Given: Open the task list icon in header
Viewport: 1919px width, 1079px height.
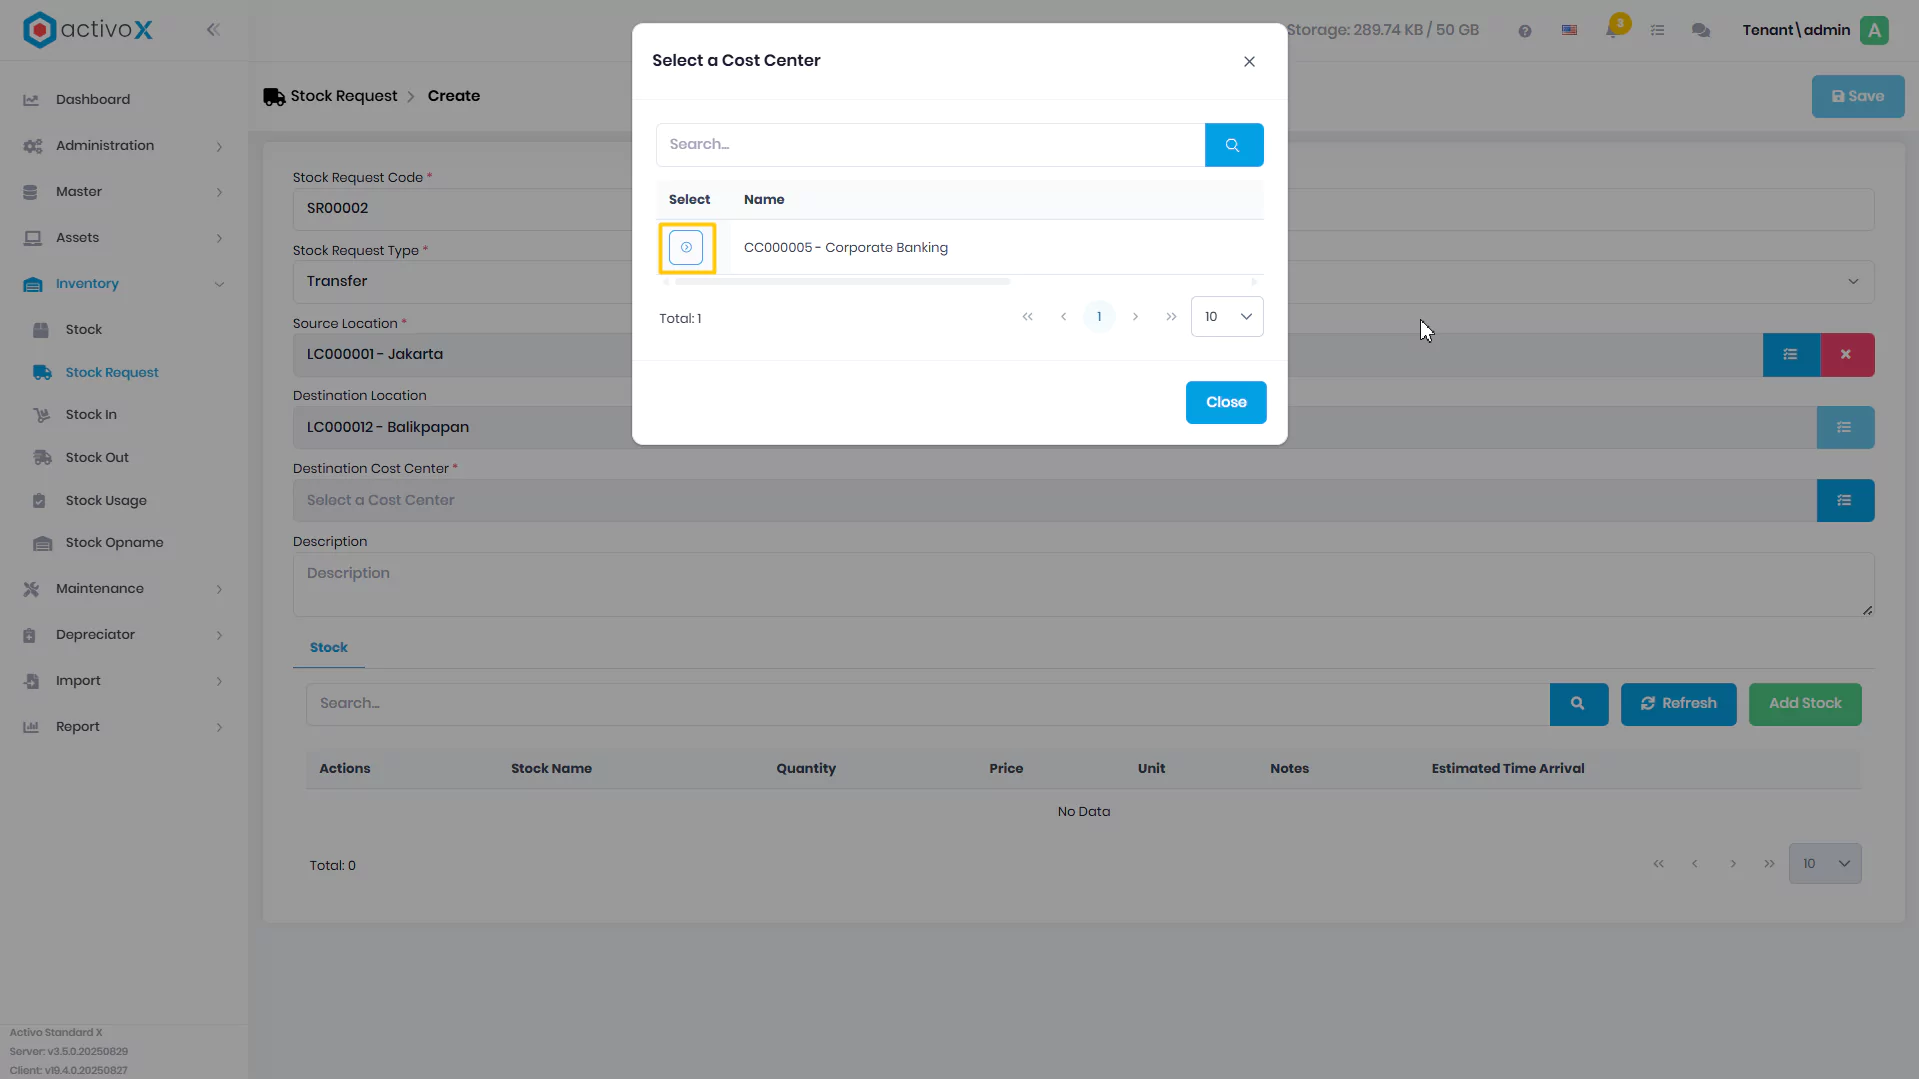Looking at the screenshot, I should tap(1657, 31).
